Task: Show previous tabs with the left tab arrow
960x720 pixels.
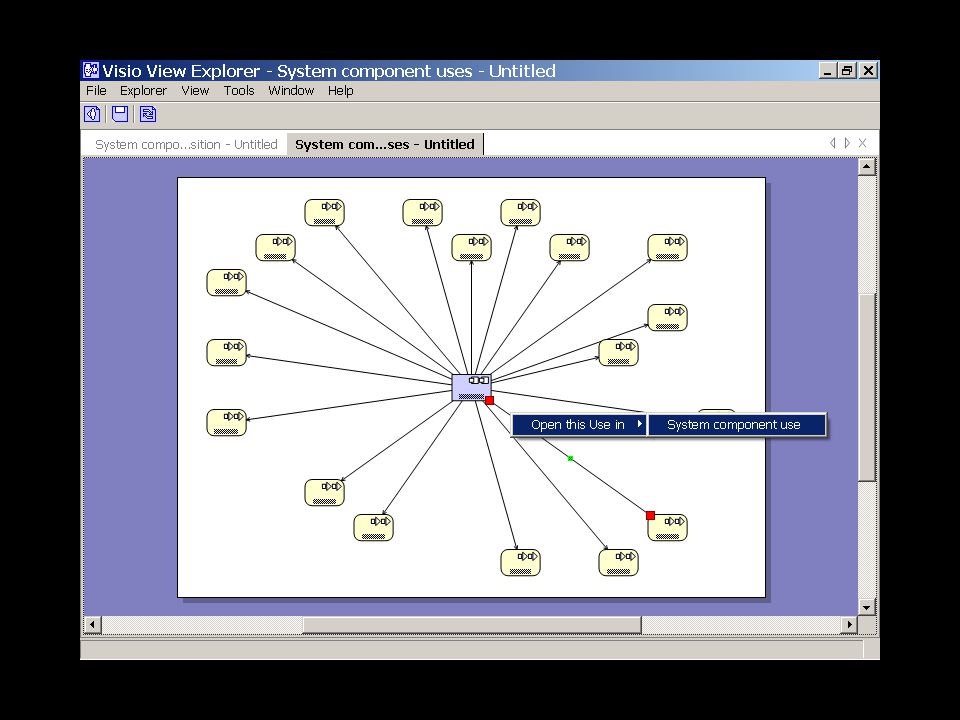Action: point(833,143)
